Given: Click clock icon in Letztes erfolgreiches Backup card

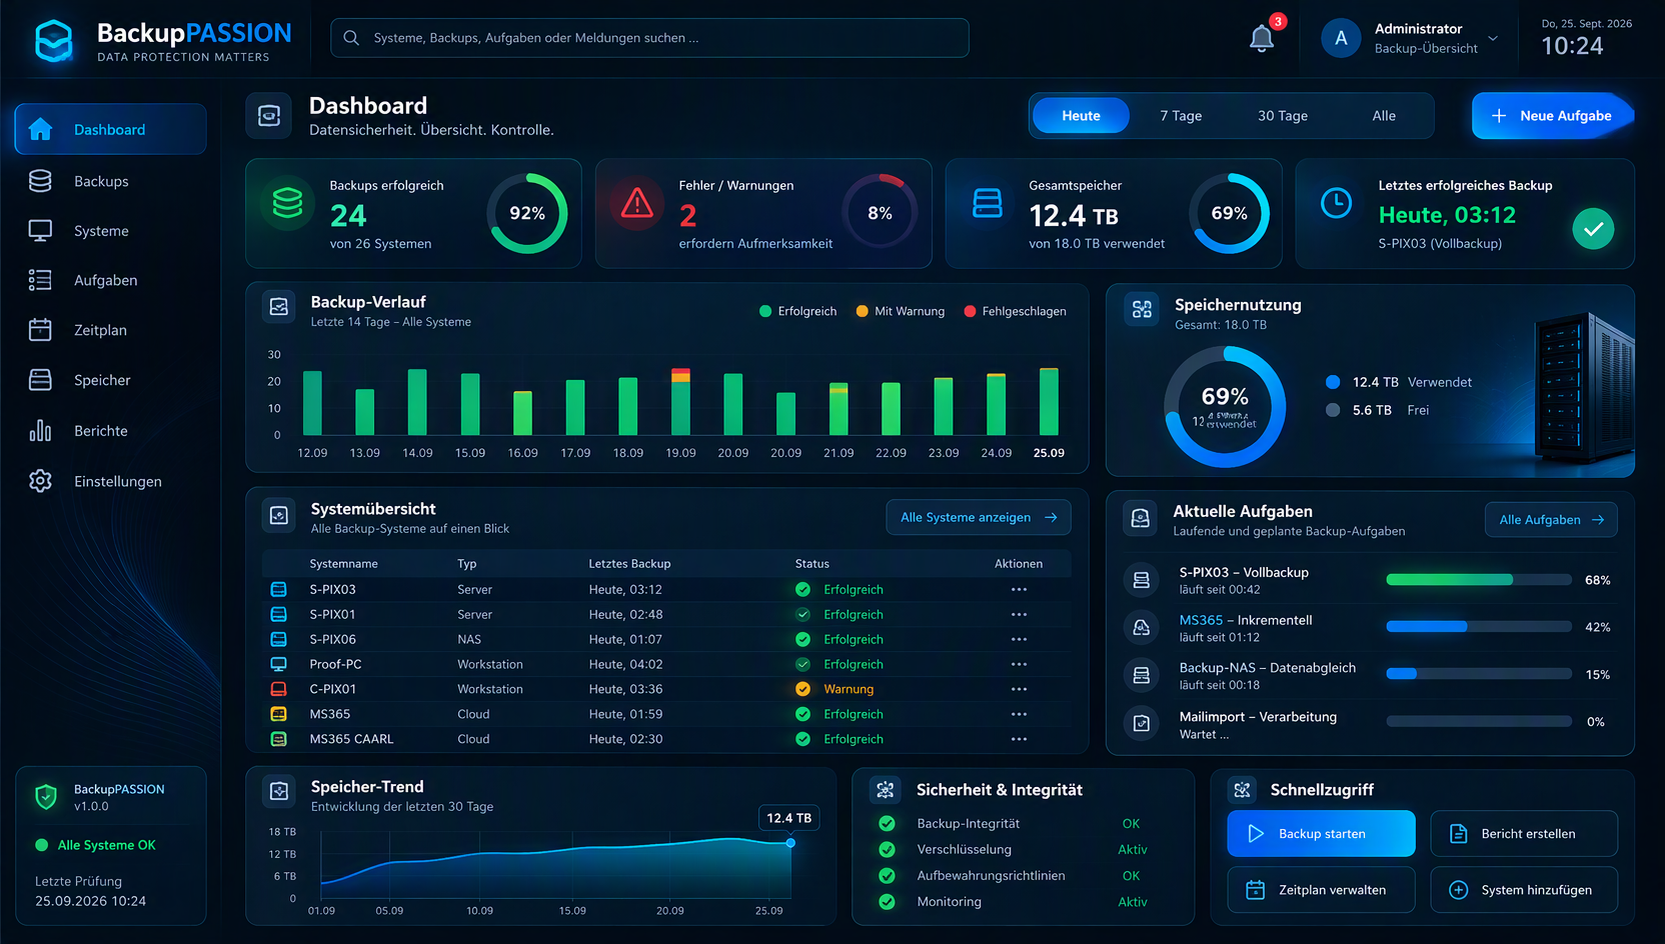Looking at the screenshot, I should 1336,203.
